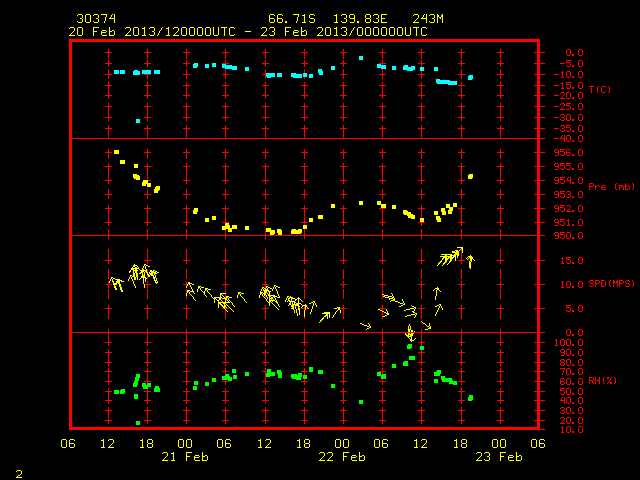Click the last wind arrow after 18 on 22 Feb
The image size is (640, 480).
tap(470, 261)
